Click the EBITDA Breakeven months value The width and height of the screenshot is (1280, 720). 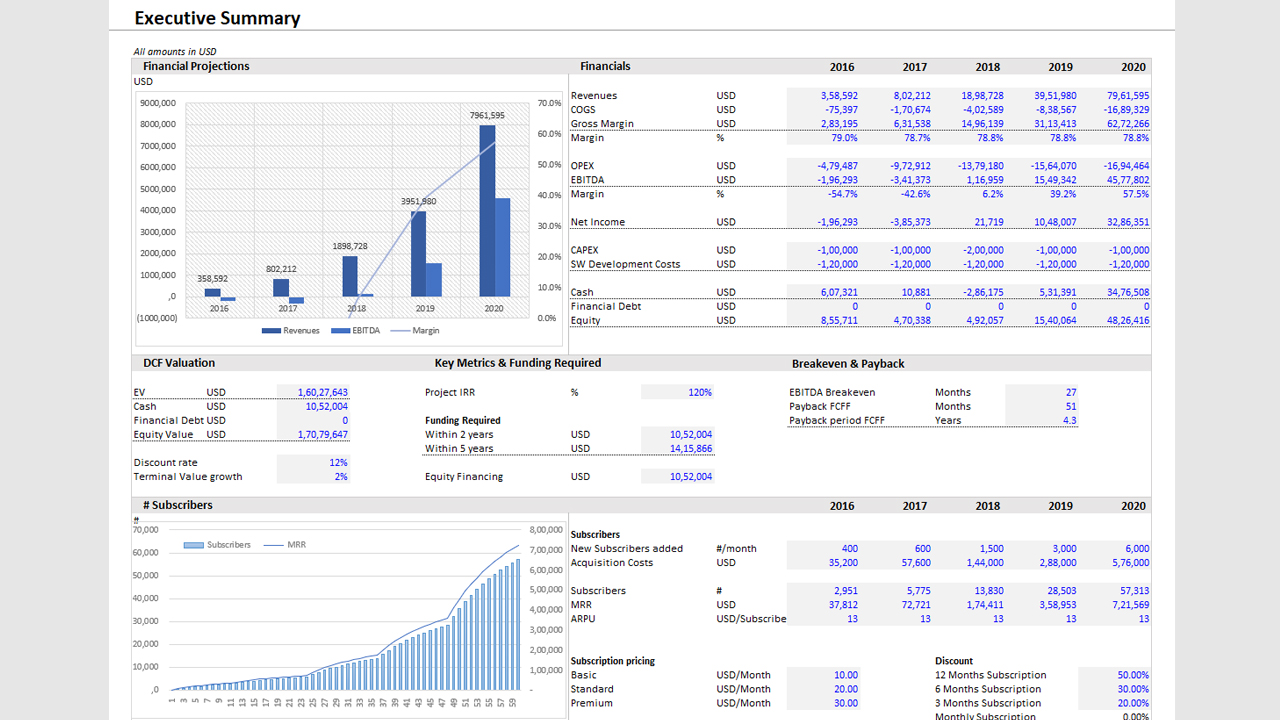1042,393
